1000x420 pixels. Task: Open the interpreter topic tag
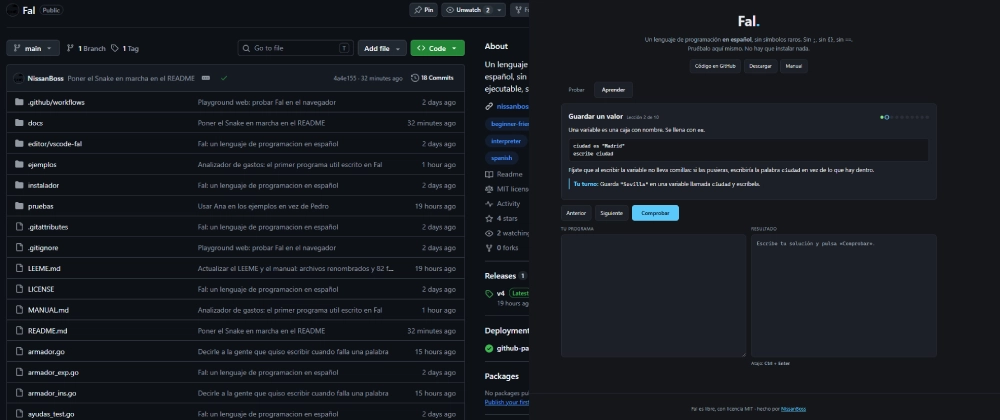pos(506,141)
